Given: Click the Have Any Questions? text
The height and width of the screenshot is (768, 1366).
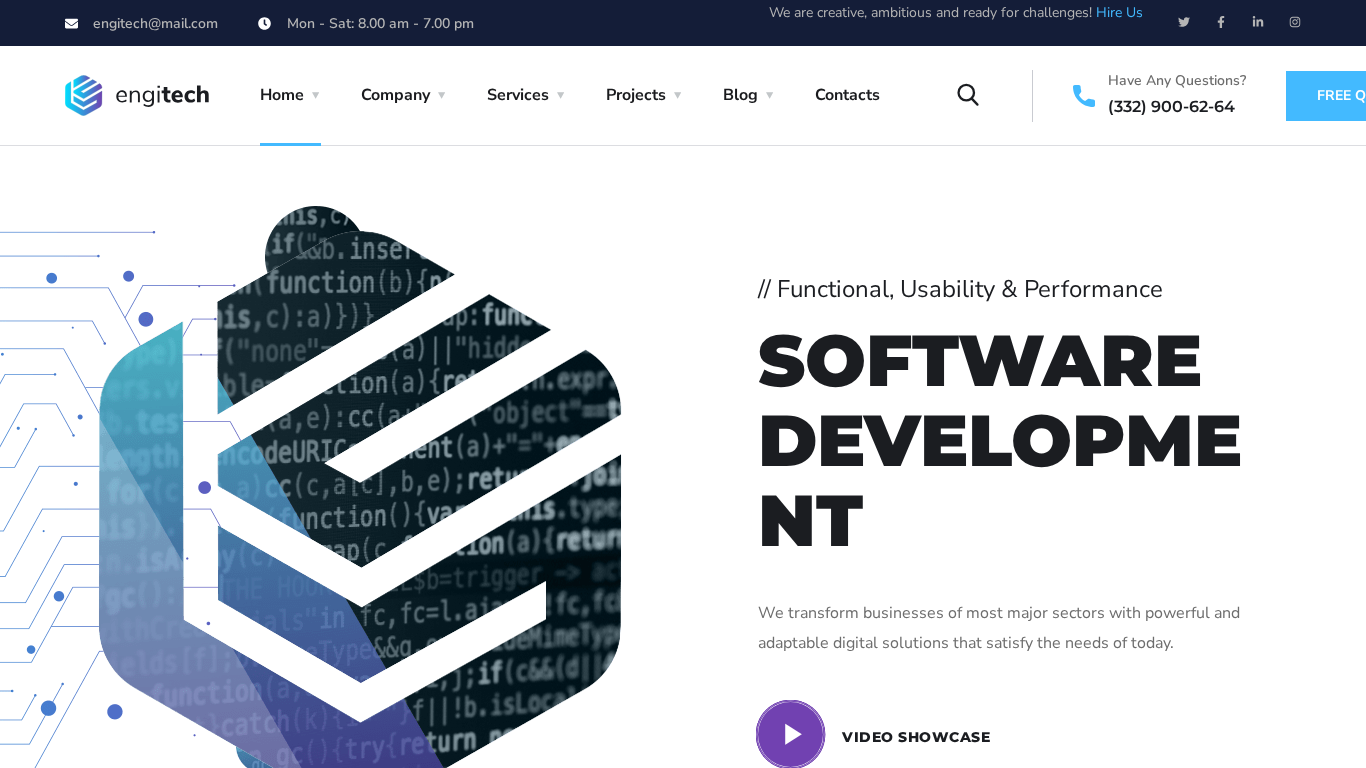Looking at the screenshot, I should (x=1177, y=80).
